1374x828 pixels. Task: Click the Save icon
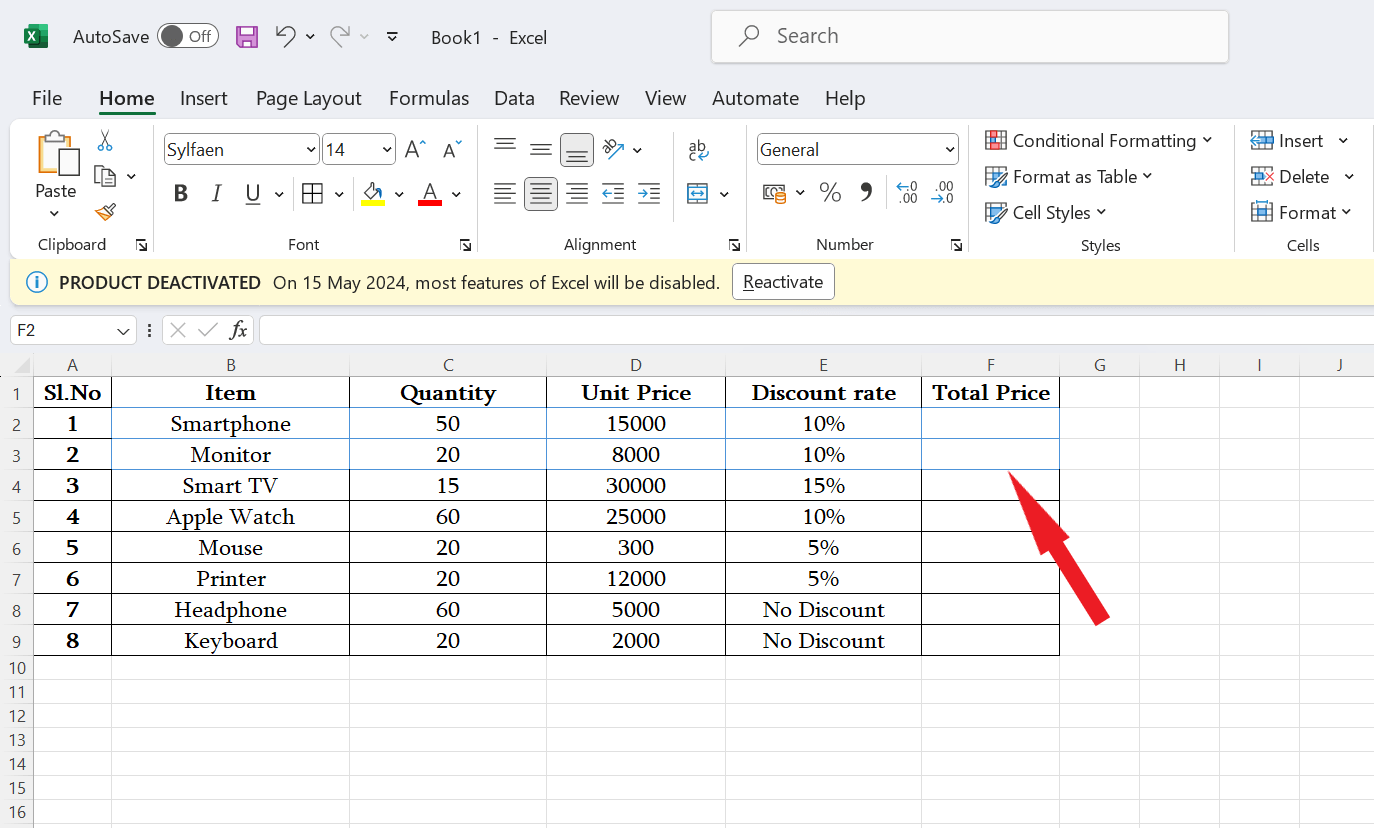[x=246, y=36]
